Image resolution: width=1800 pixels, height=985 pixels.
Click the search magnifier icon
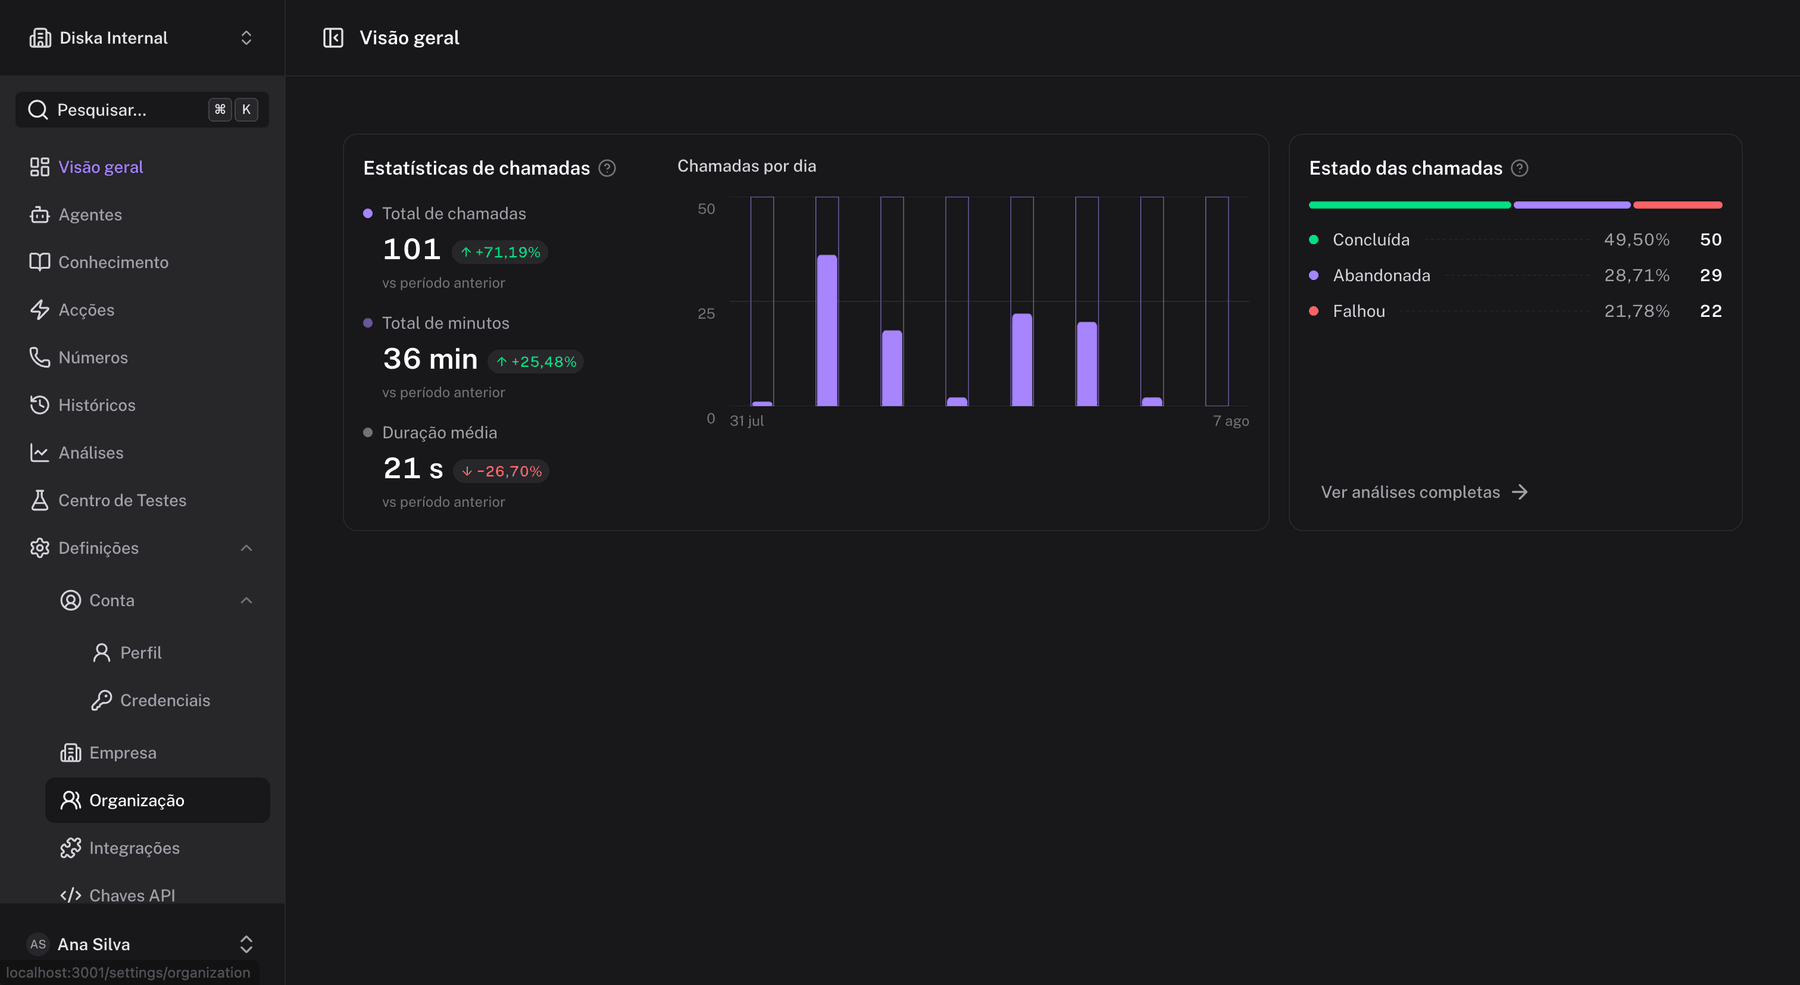point(38,110)
